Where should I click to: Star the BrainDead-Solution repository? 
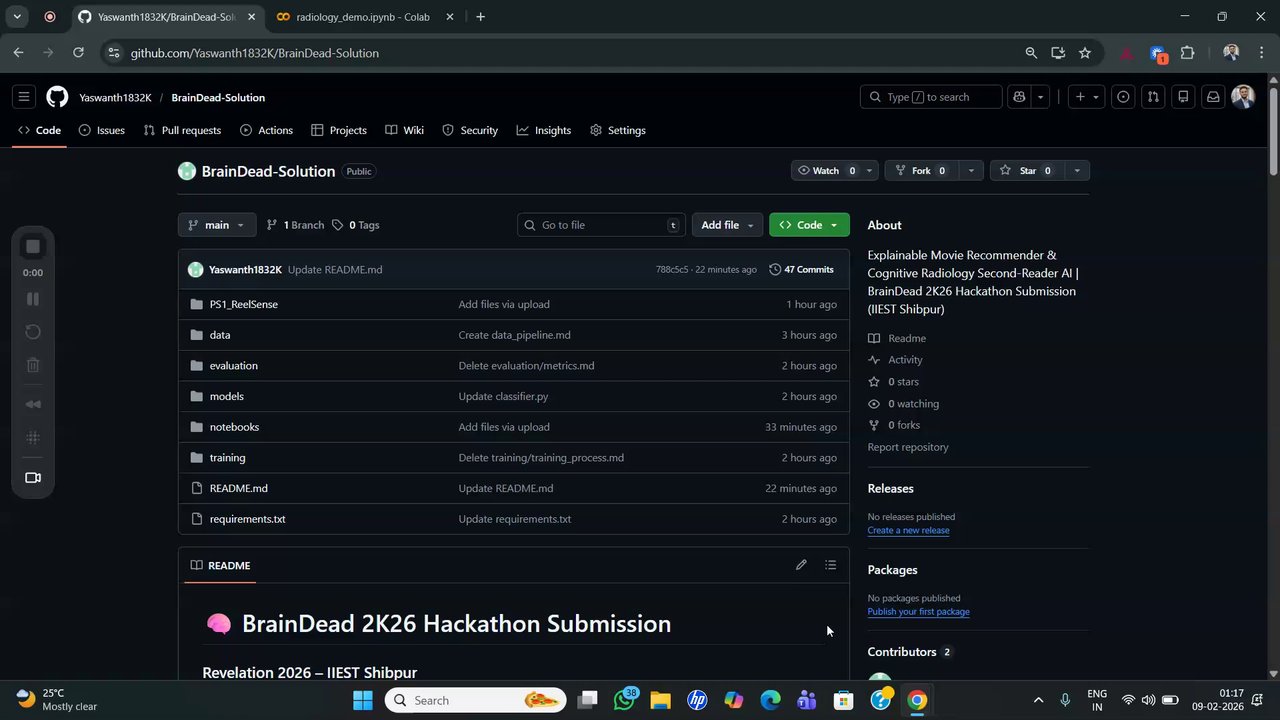pyautogui.click(x=1027, y=171)
